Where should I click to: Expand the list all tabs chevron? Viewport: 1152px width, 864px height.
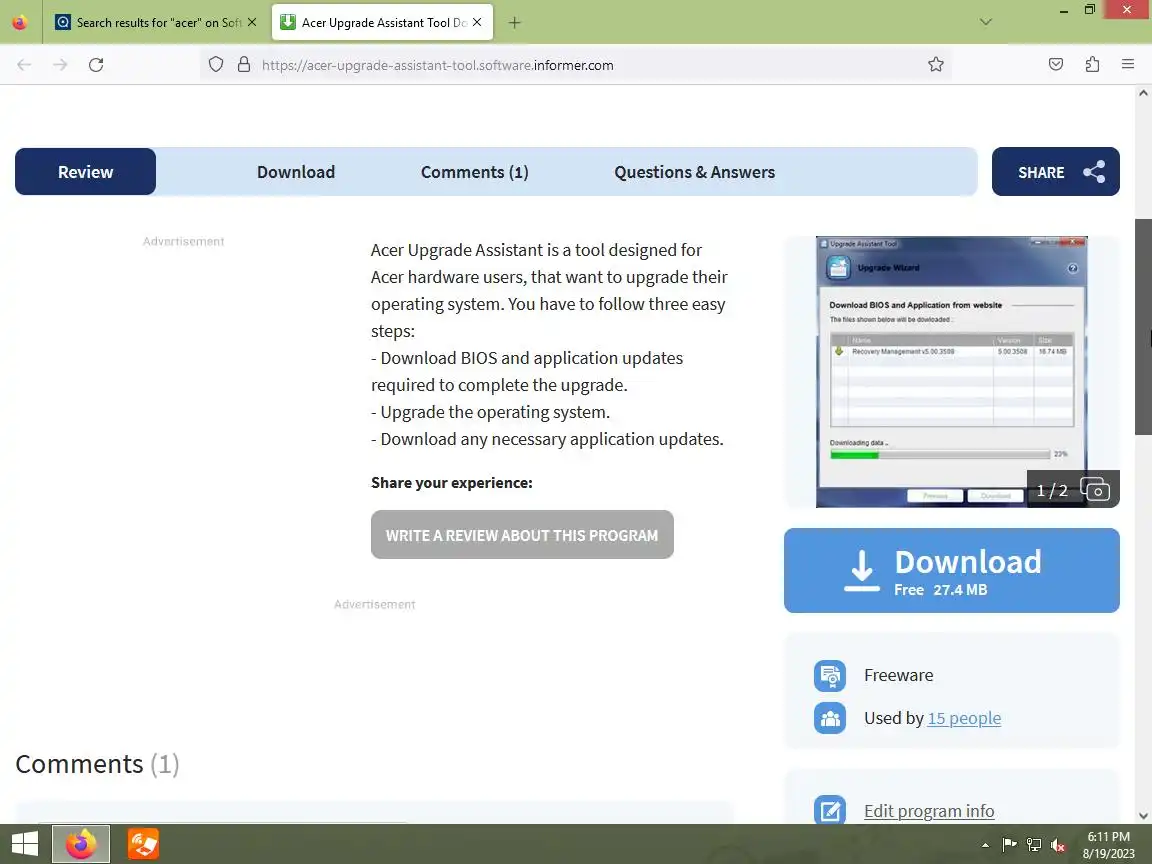tap(986, 22)
